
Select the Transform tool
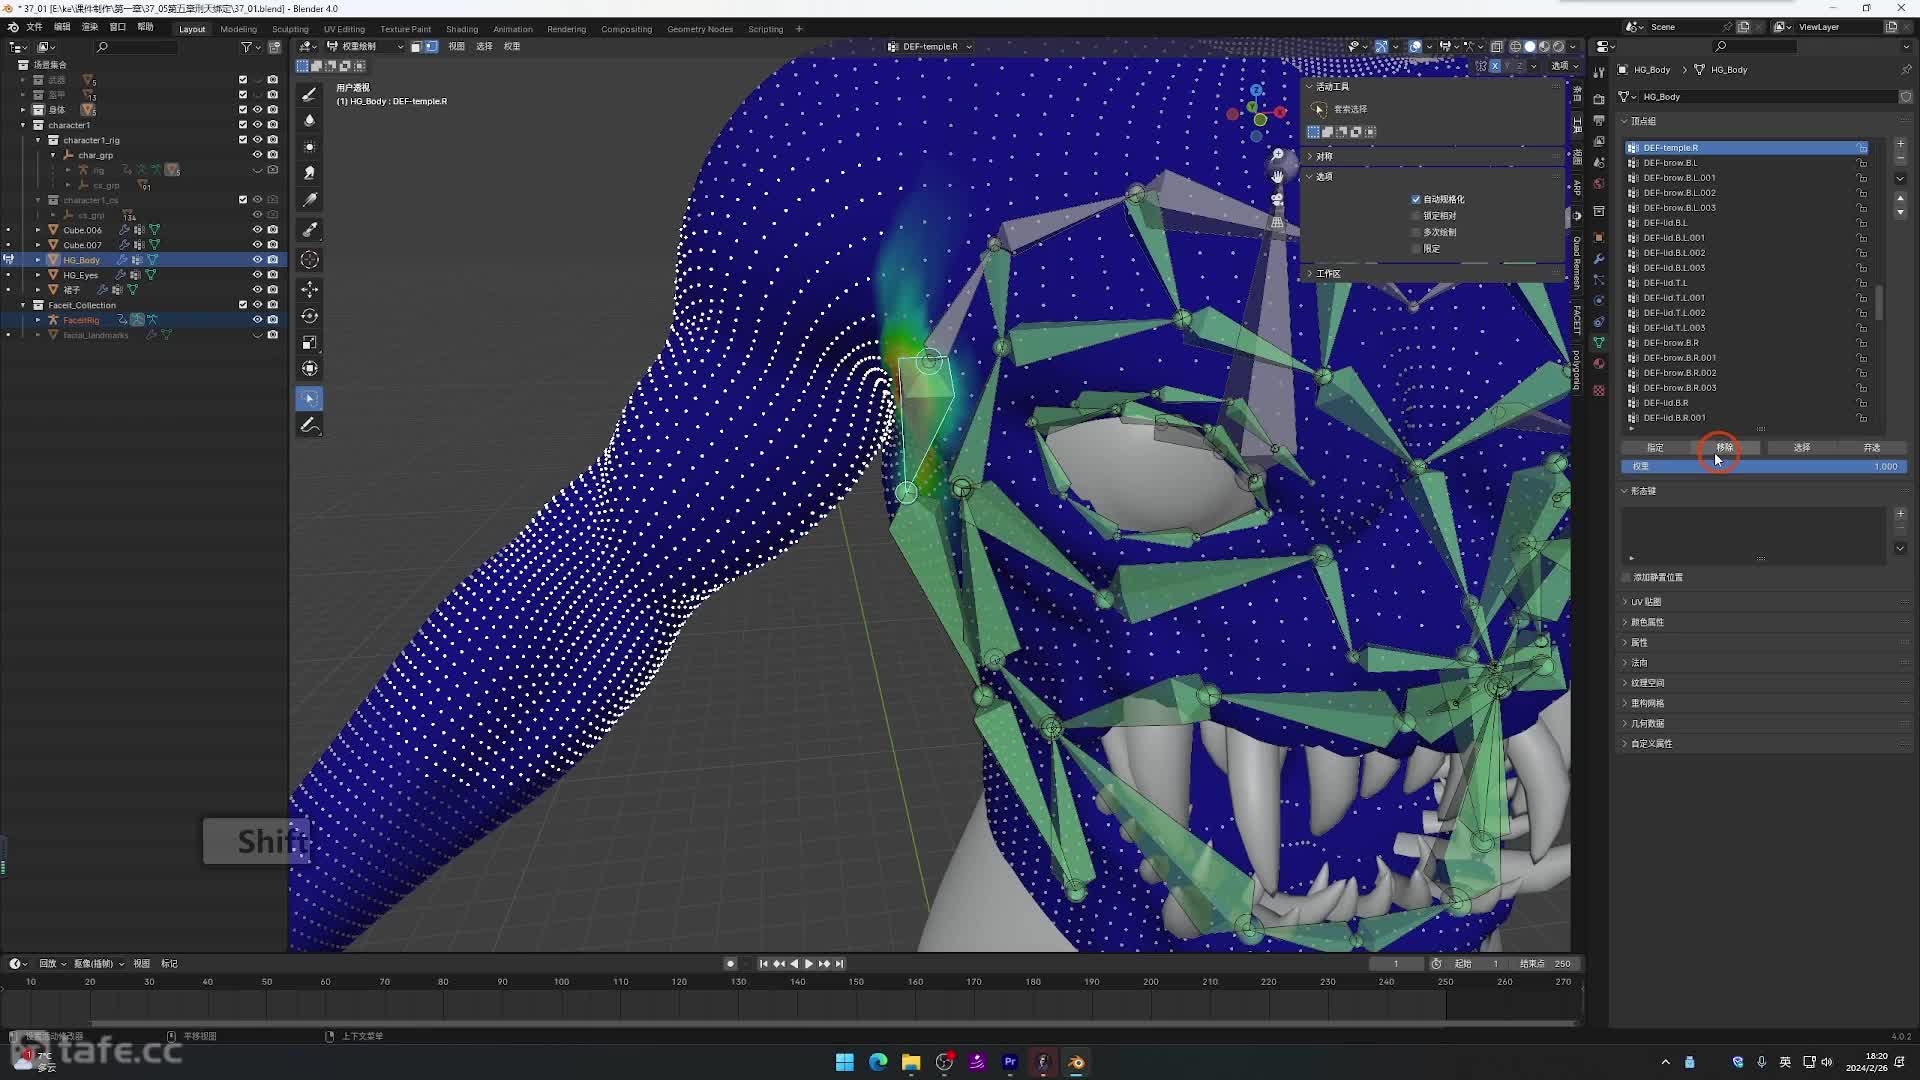click(x=310, y=369)
